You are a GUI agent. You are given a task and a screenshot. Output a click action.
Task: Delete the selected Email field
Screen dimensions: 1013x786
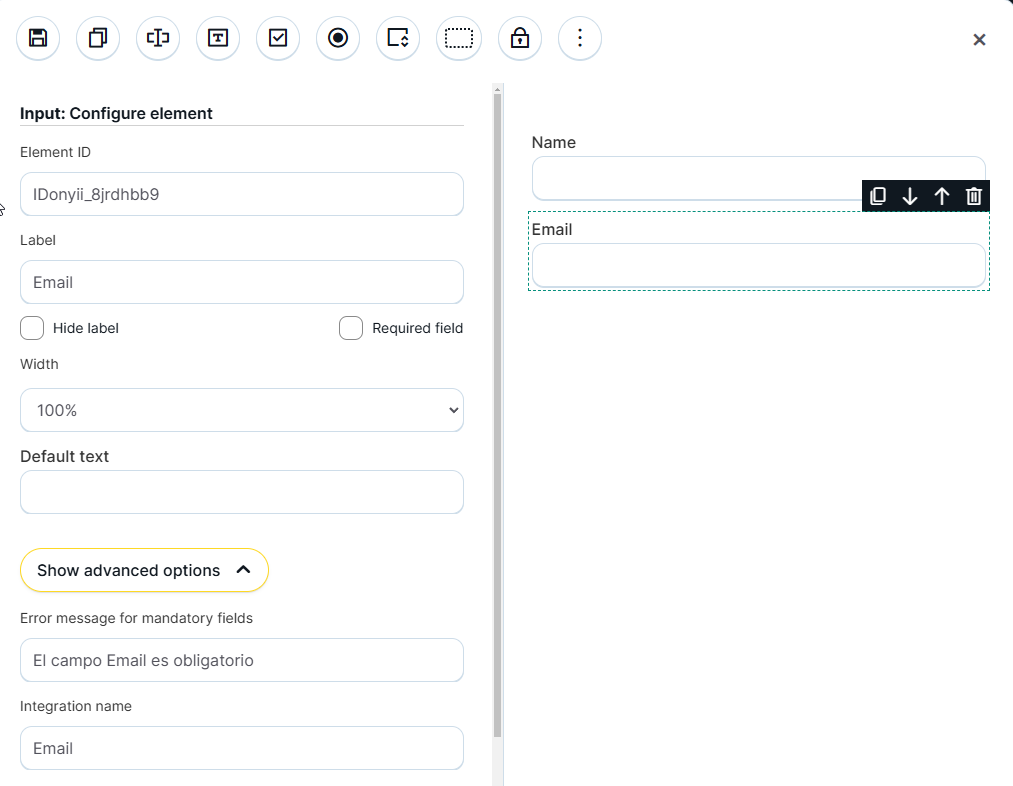tap(974, 196)
